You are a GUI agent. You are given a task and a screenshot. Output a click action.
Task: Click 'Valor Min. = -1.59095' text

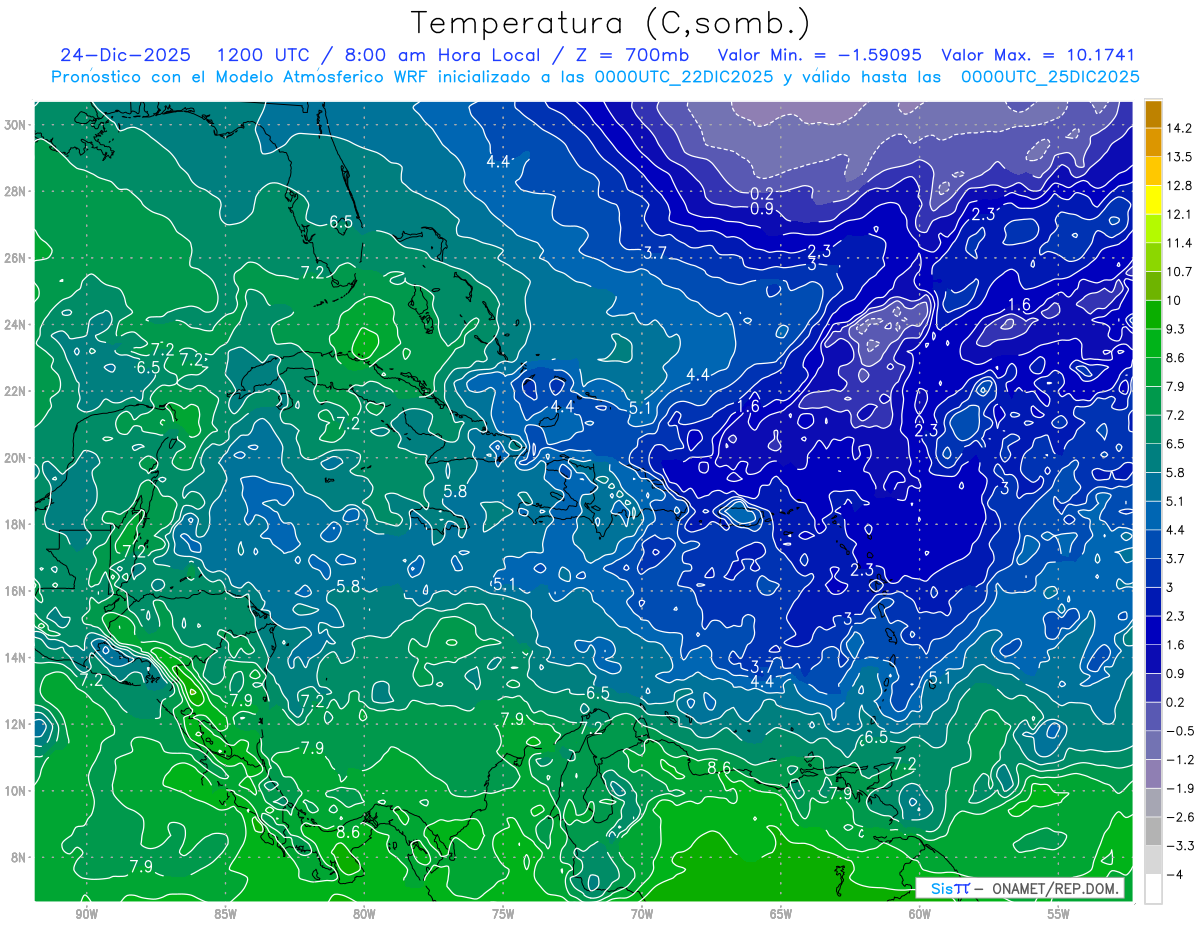820,55
